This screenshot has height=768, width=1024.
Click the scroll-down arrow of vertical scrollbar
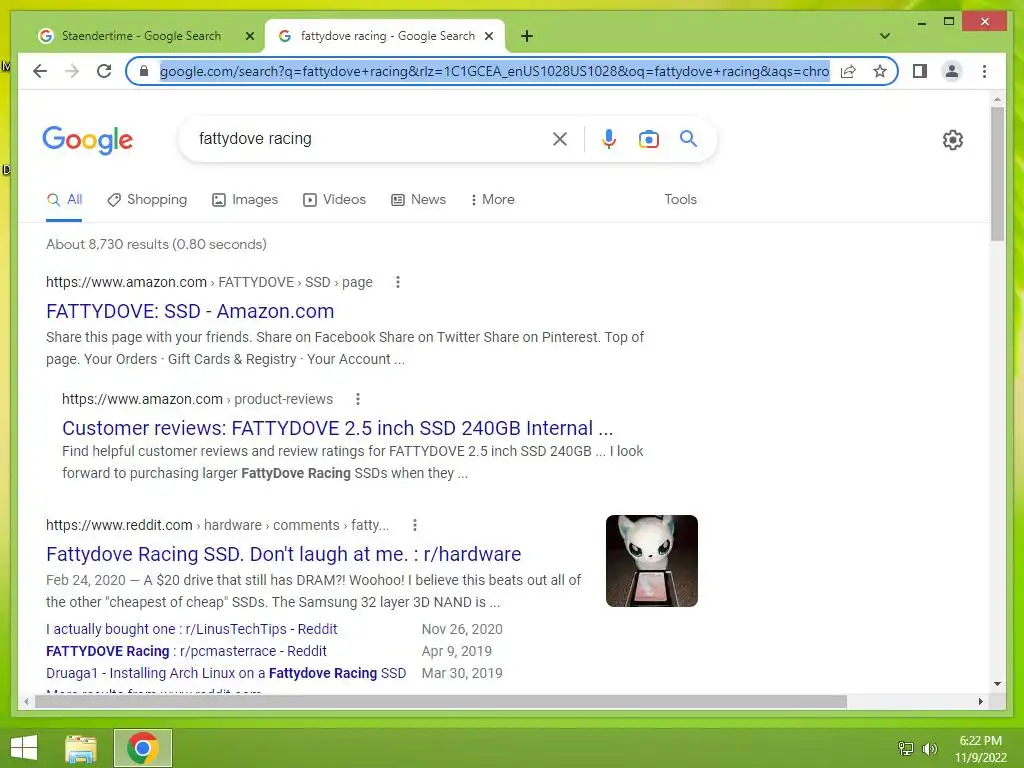tap(997, 684)
